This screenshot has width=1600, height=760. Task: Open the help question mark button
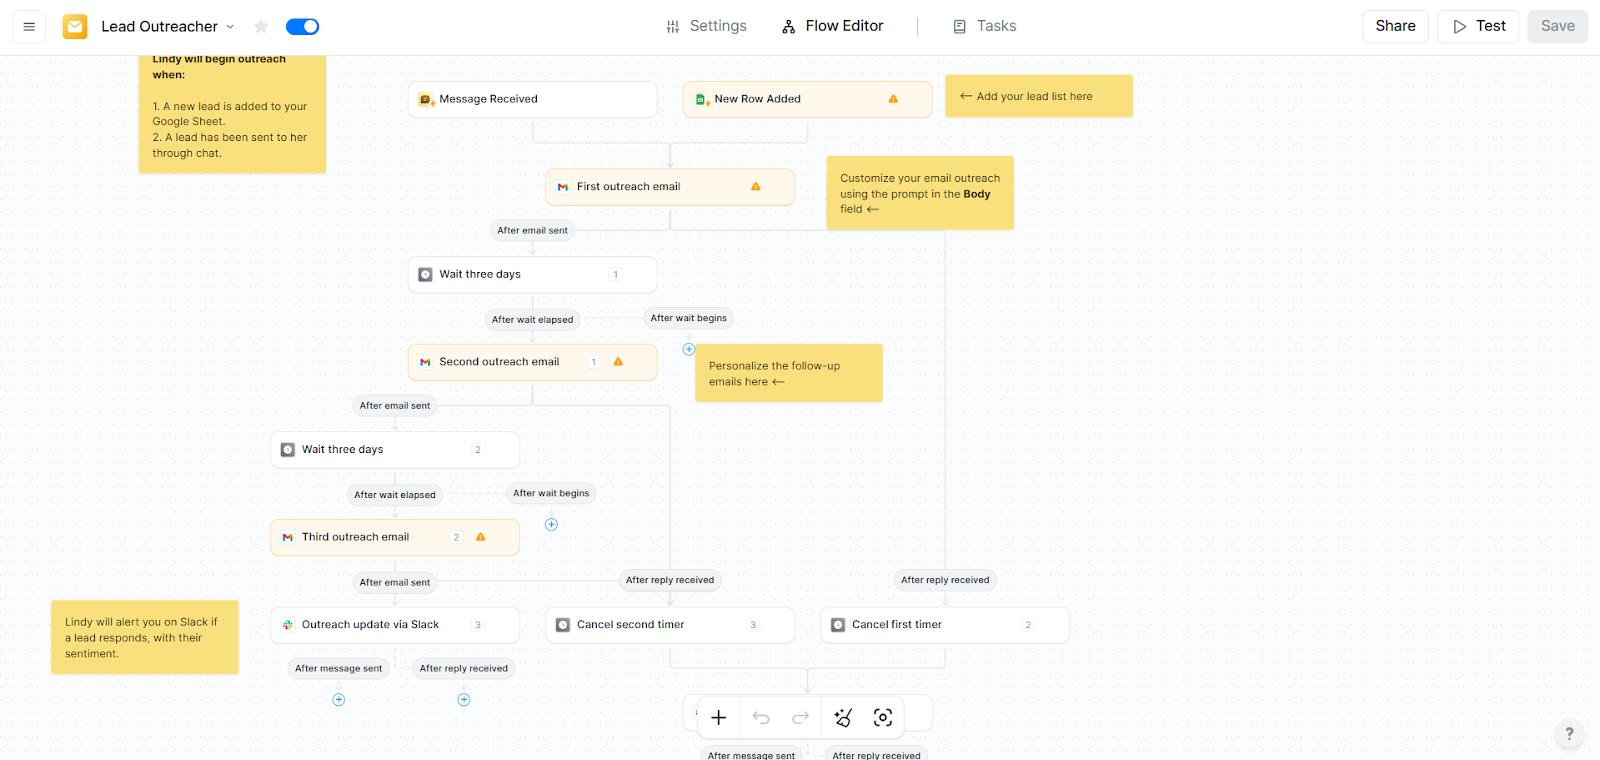tap(1569, 733)
